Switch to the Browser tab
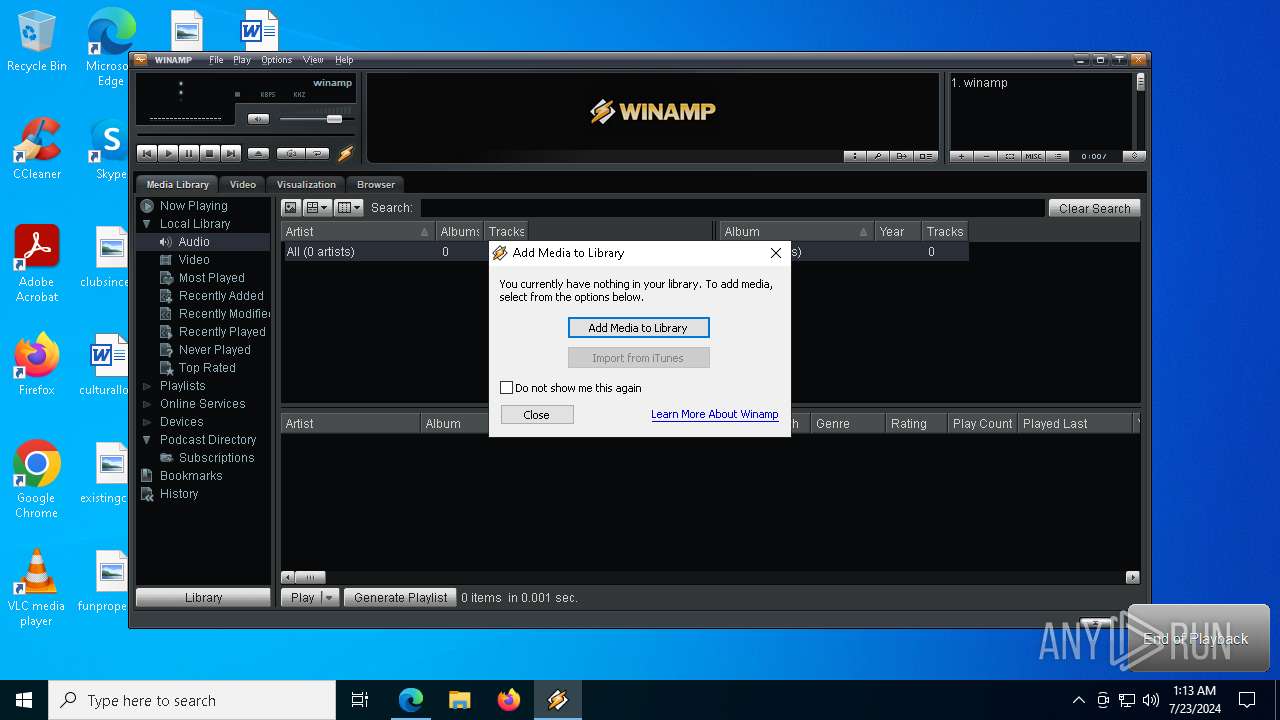Screen dimensions: 1280x720 coord(376,184)
